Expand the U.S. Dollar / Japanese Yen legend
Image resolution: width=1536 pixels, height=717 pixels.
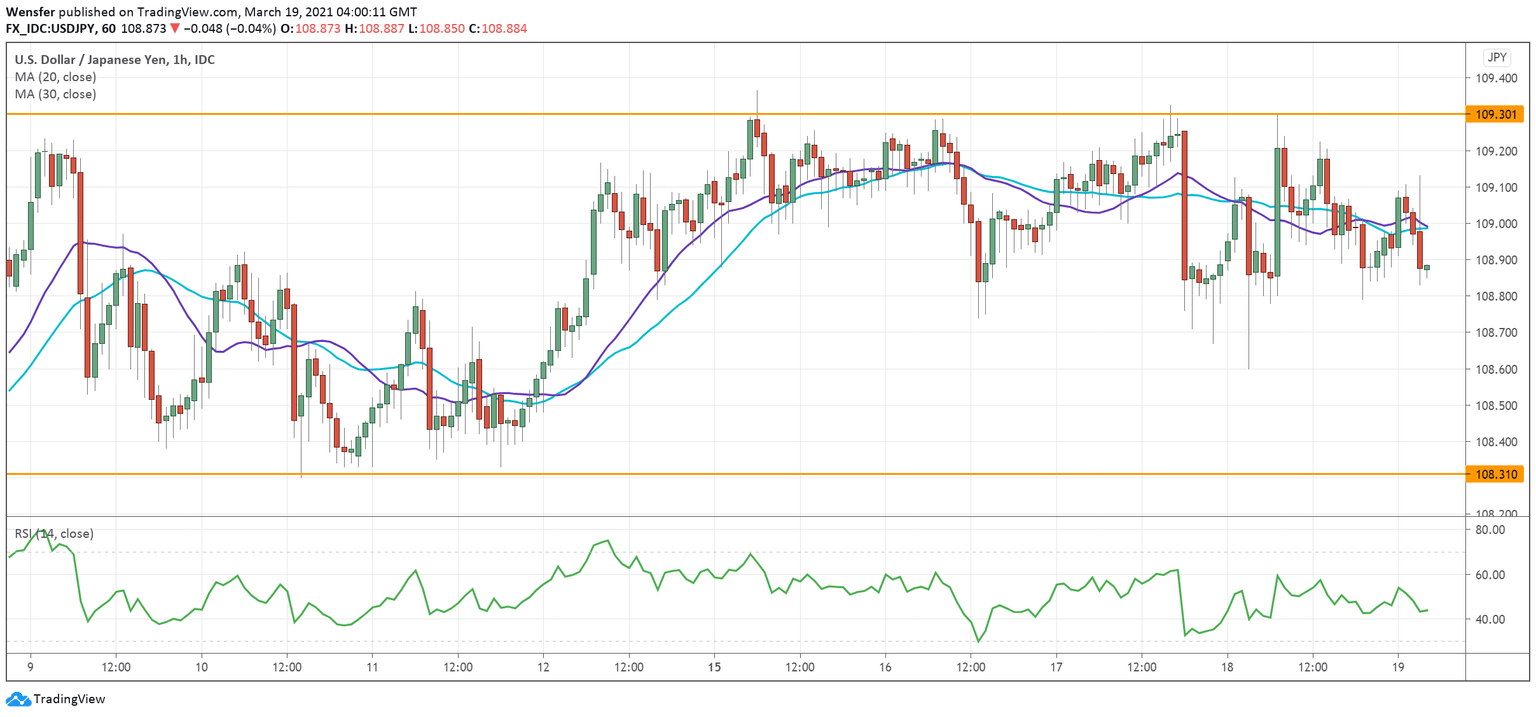click(x=115, y=59)
